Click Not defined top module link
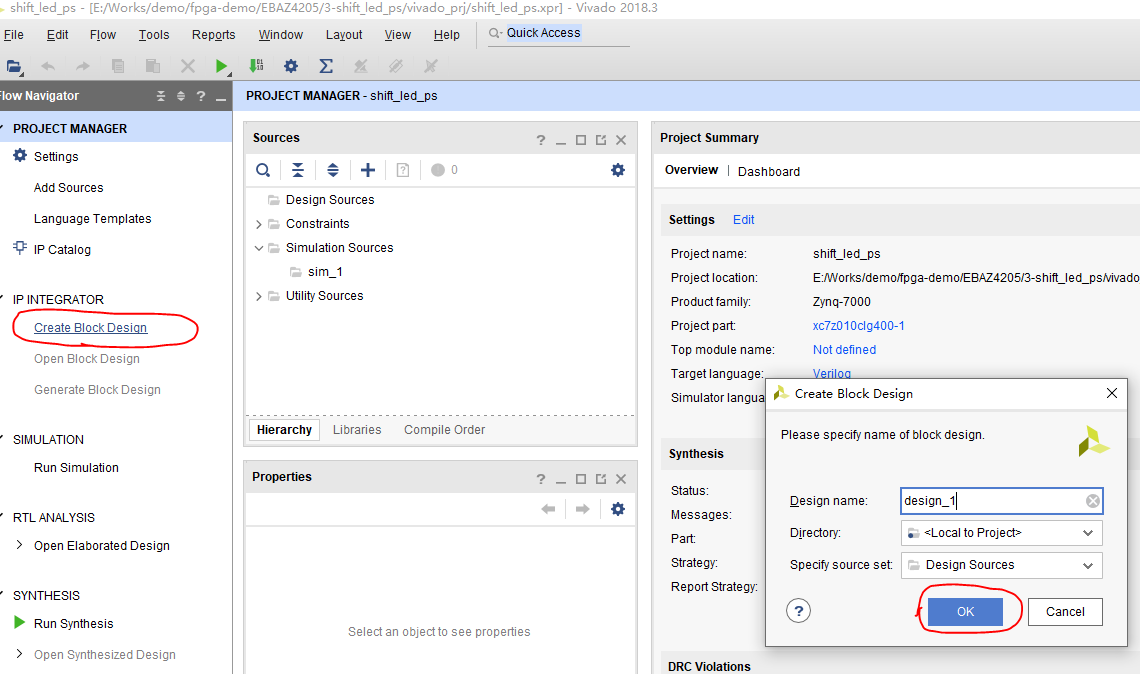Screen dimensions: 1140x674 tap(844, 350)
